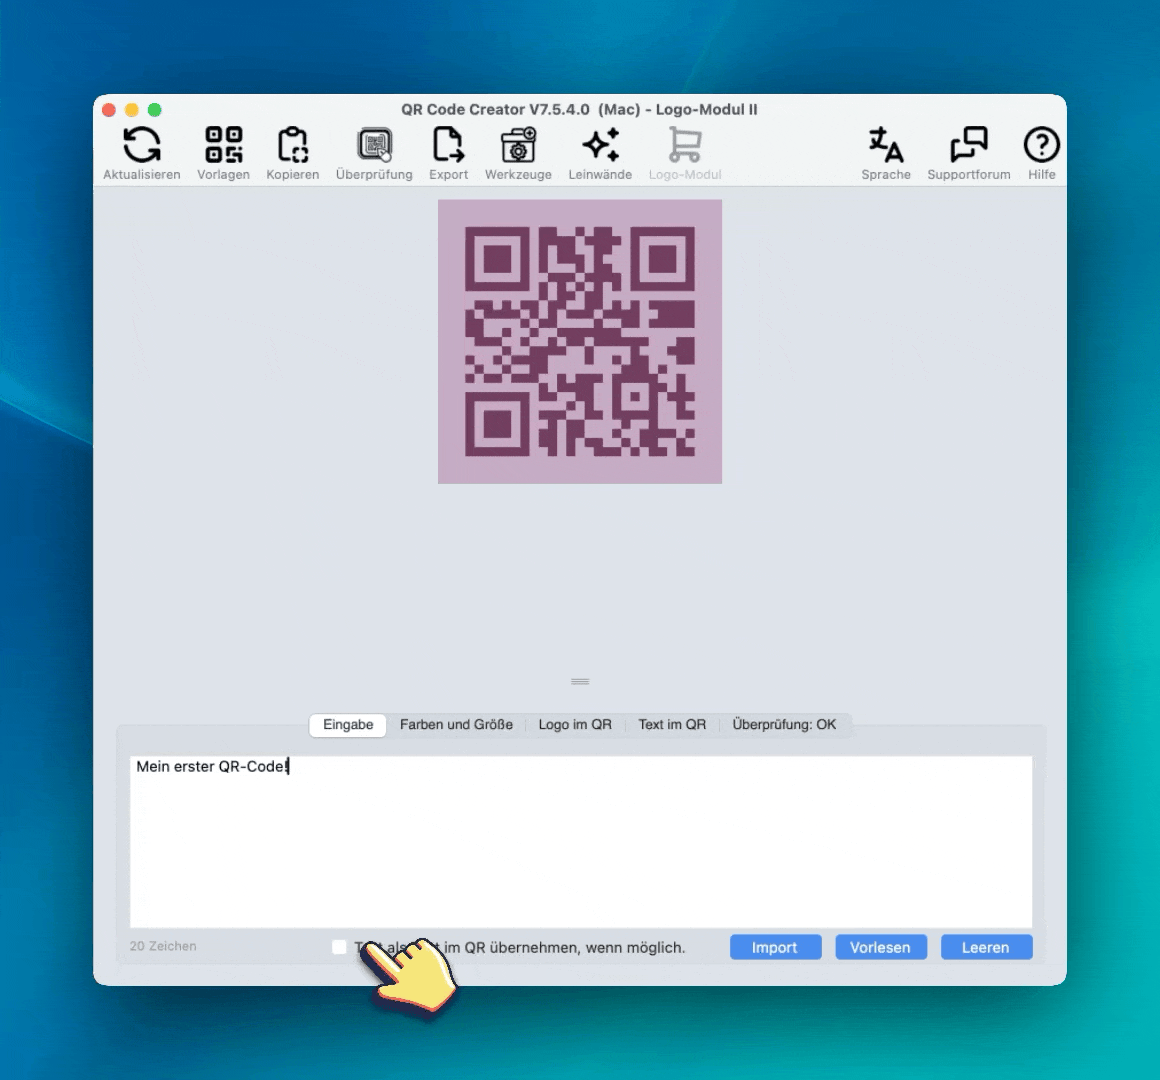Select the Überprüfung: OK tab
Image resolution: width=1160 pixels, height=1080 pixels.
coord(784,725)
